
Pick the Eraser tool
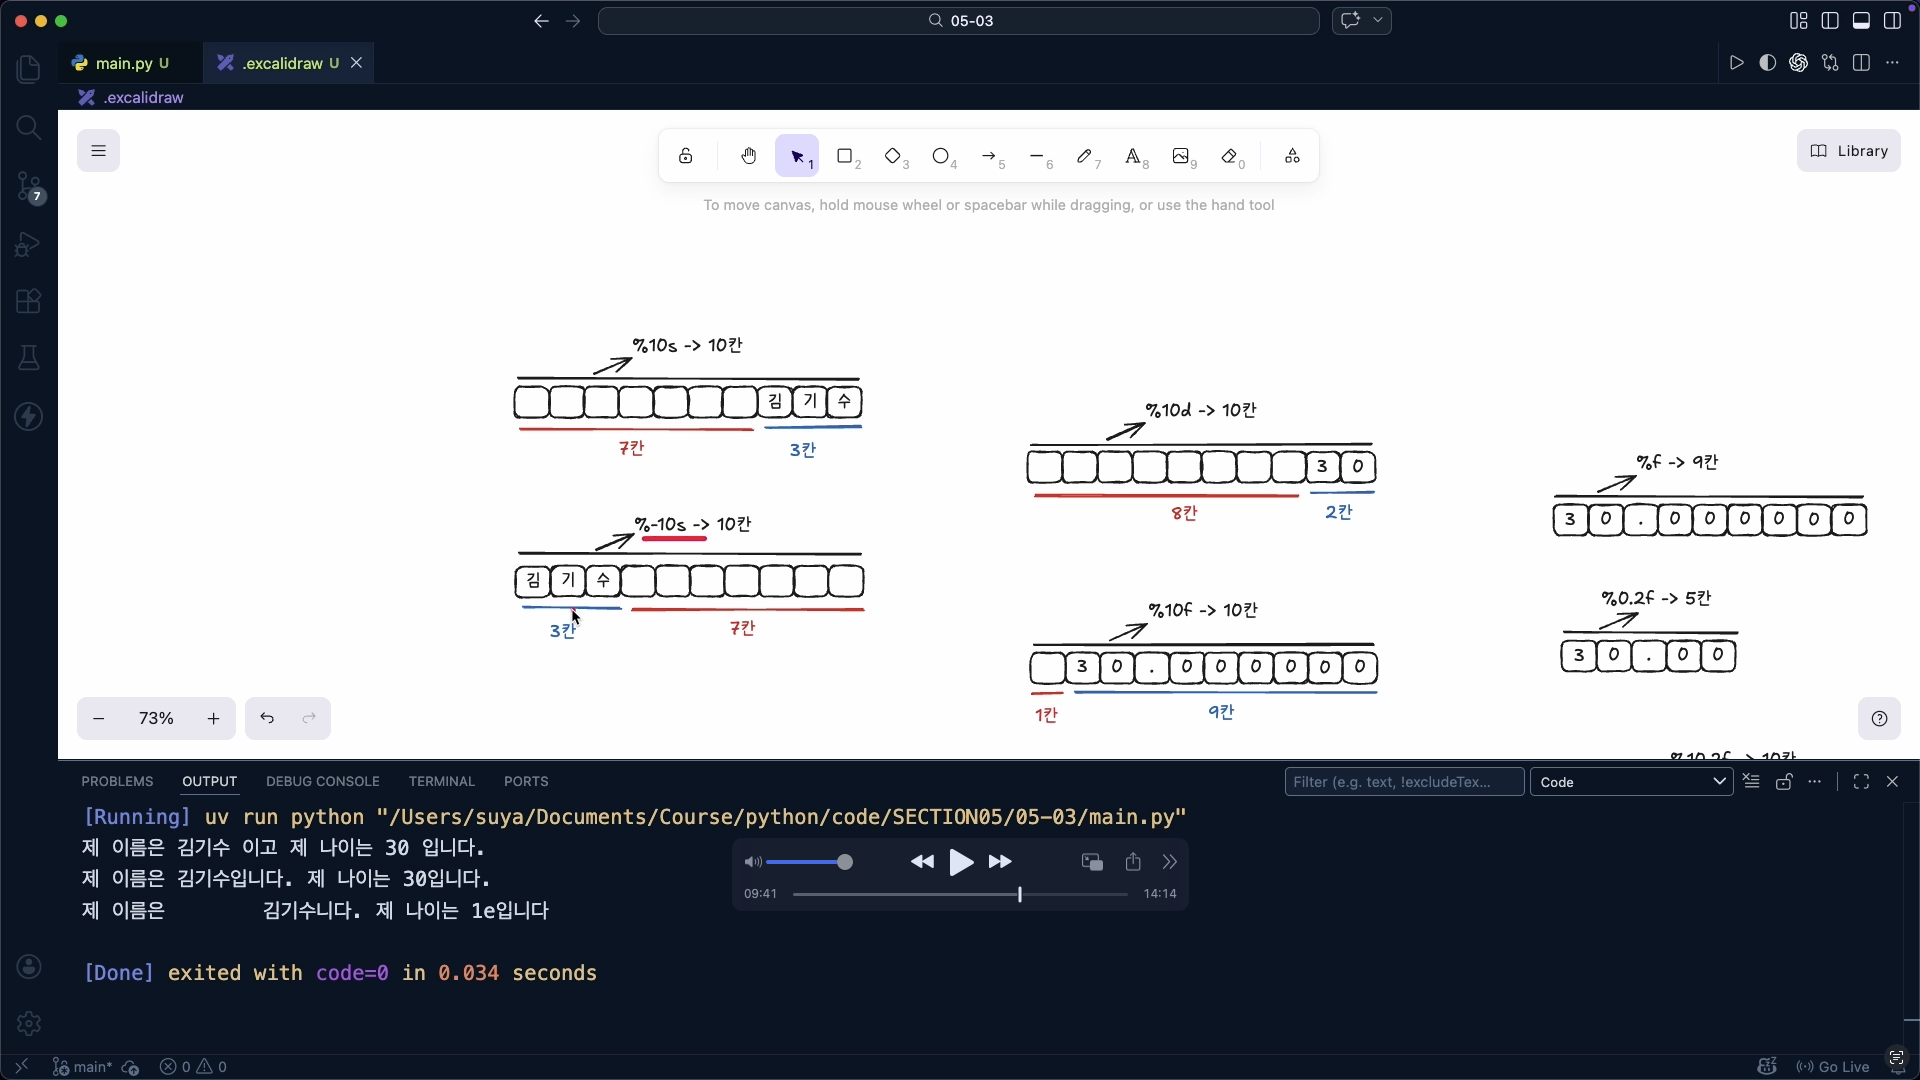point(1231,156)
